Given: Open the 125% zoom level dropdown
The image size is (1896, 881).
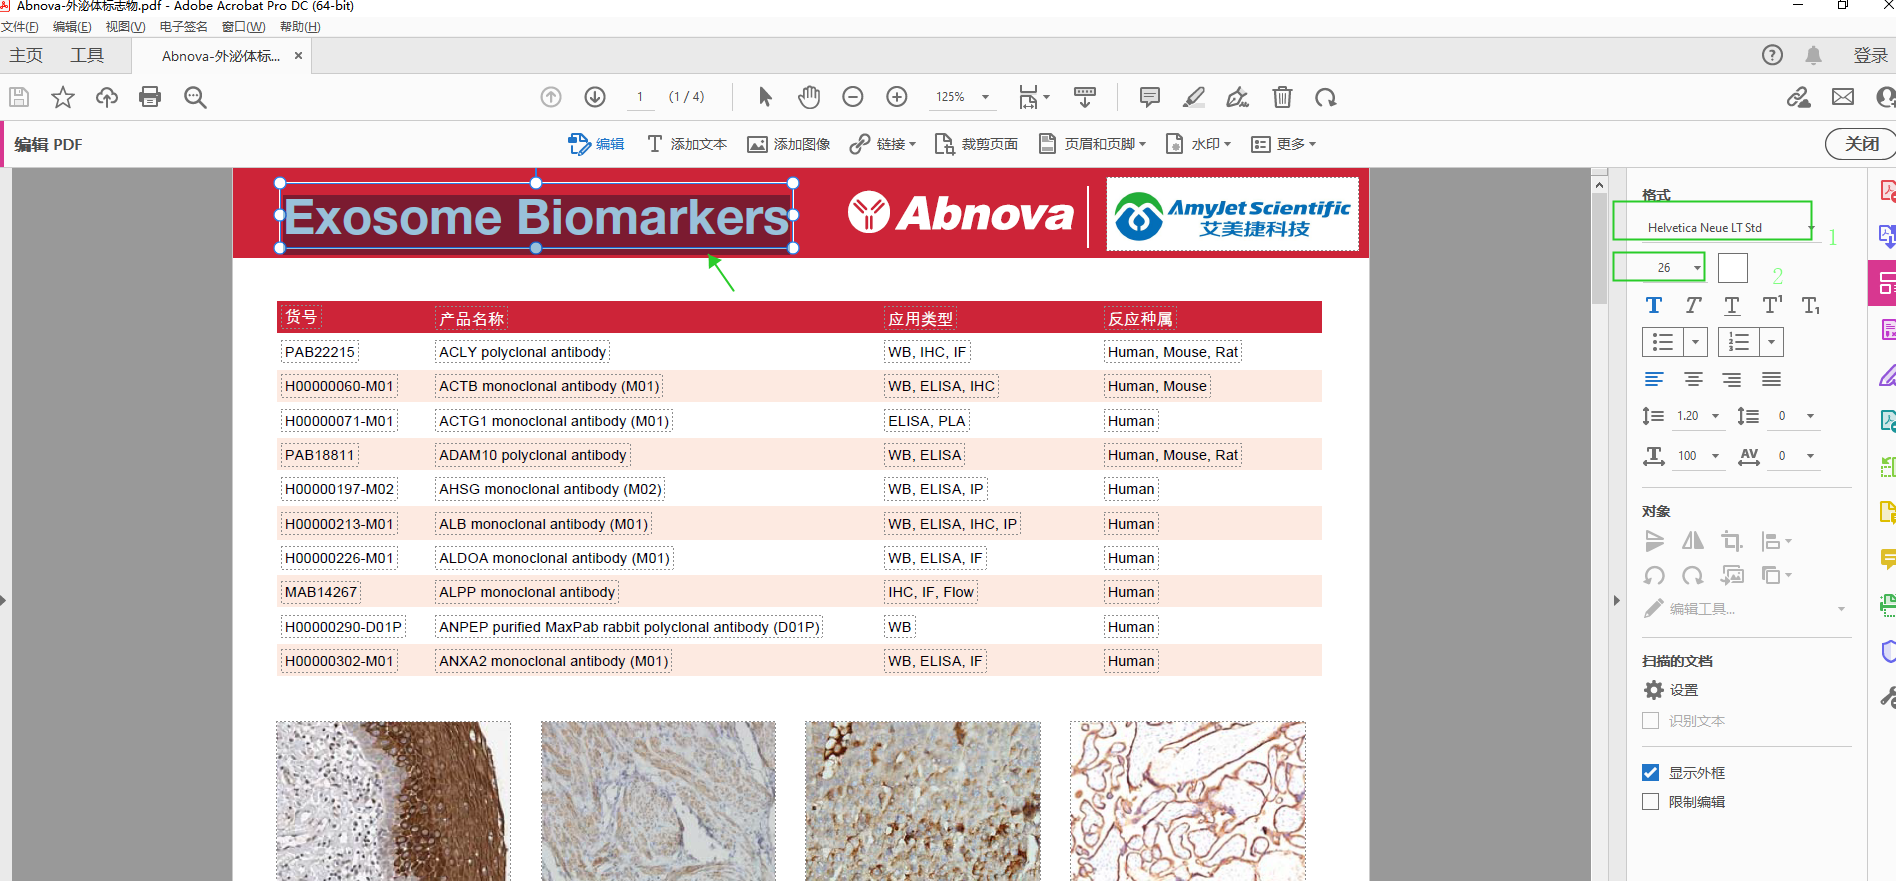Looking at the screenshot, I should (x=985, y=97).
